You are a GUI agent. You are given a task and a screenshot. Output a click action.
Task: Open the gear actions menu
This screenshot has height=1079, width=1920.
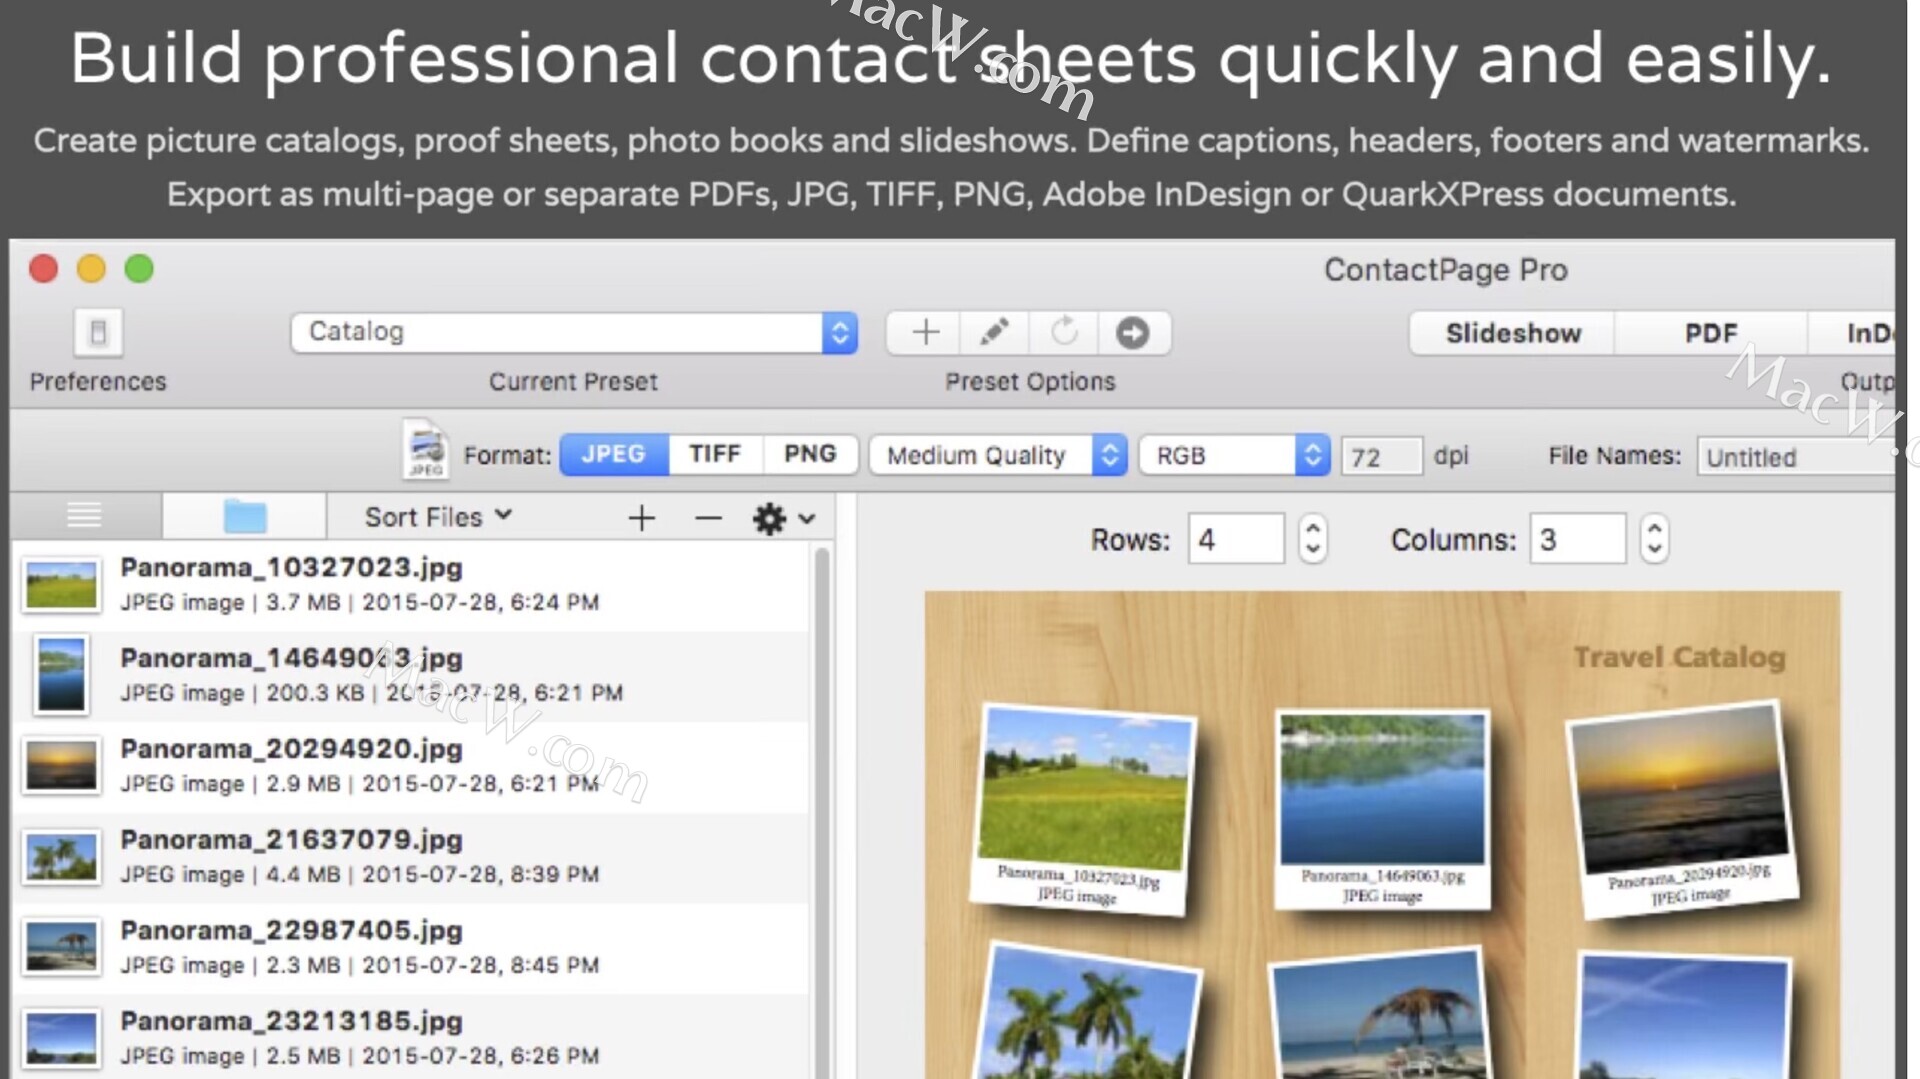(x=783, y=518)
